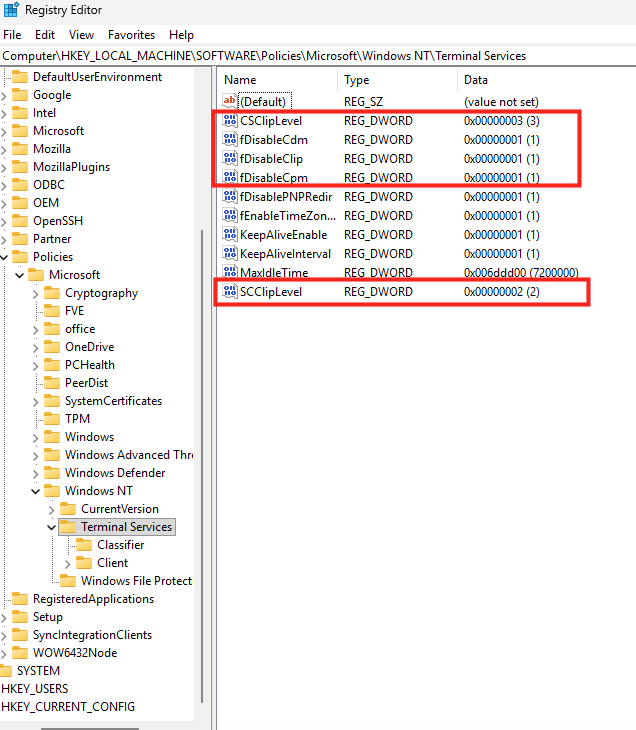Click the registry path address bar

coord(318,56)
